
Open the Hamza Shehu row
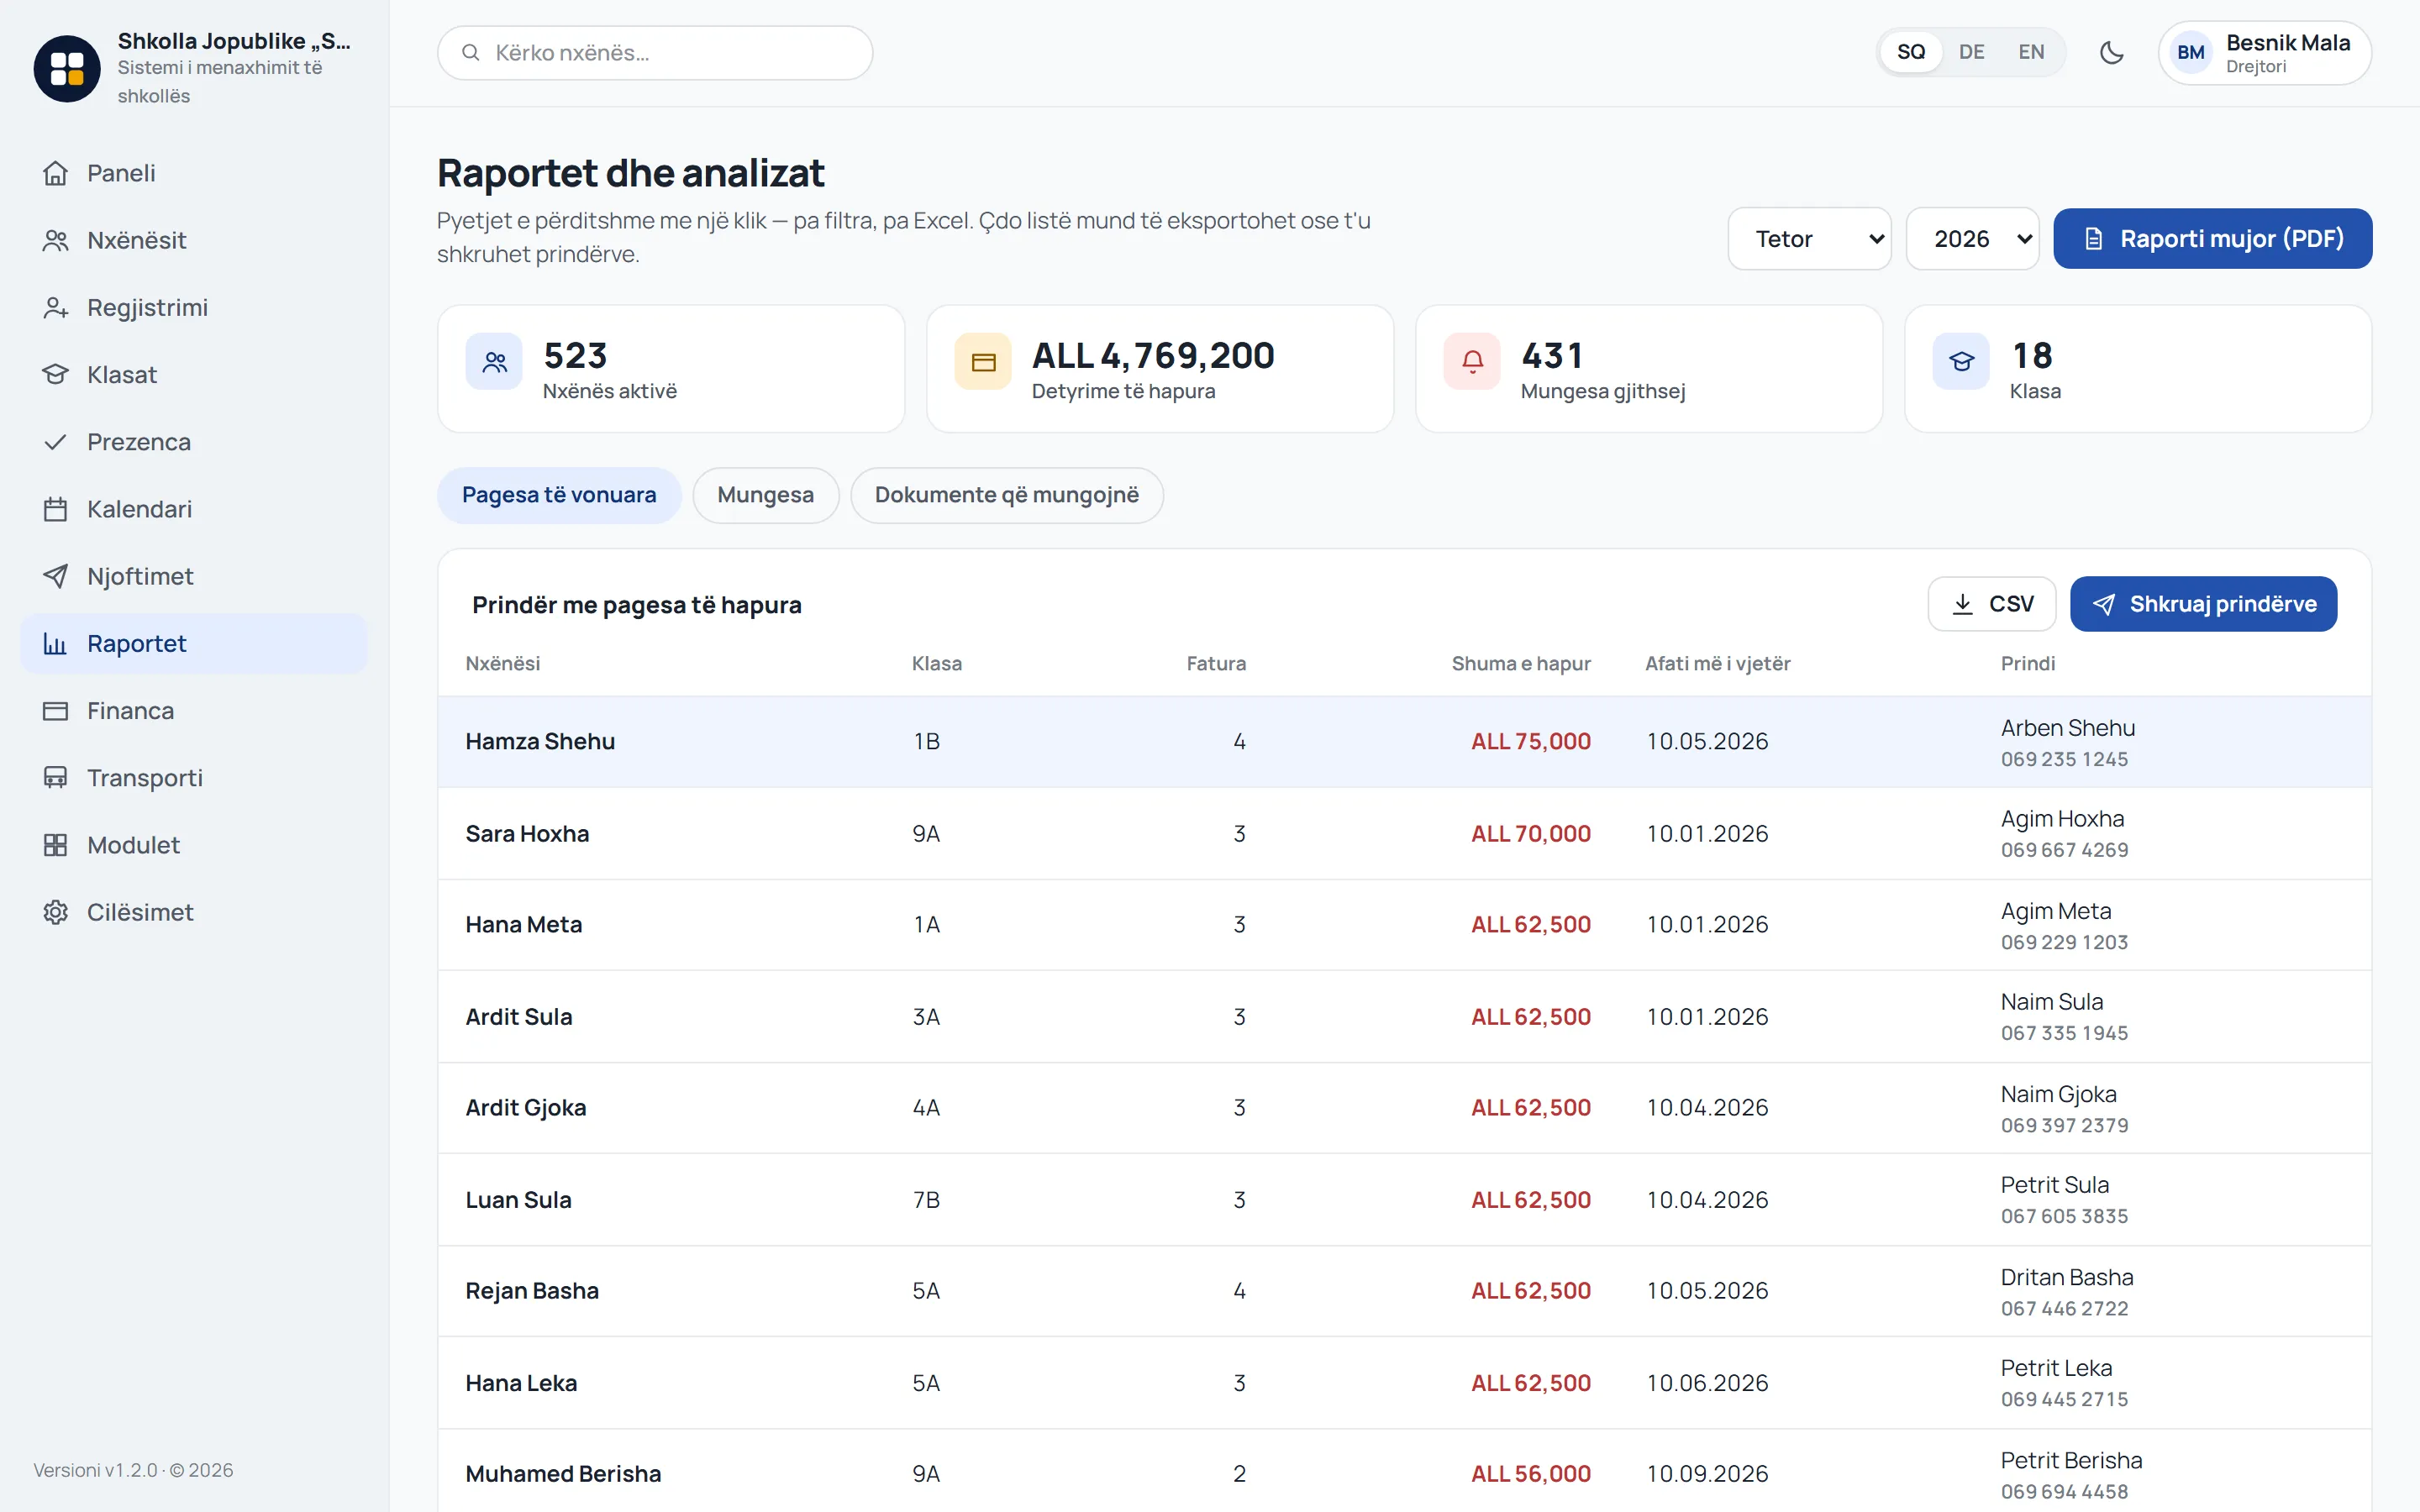(x=1404, y=742)
